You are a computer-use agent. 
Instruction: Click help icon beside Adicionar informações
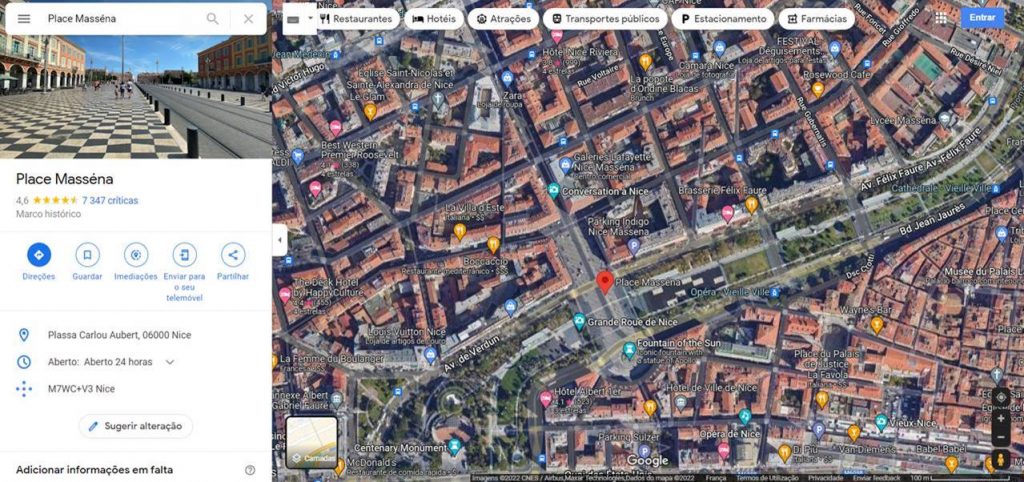click(x=249, y=470)
